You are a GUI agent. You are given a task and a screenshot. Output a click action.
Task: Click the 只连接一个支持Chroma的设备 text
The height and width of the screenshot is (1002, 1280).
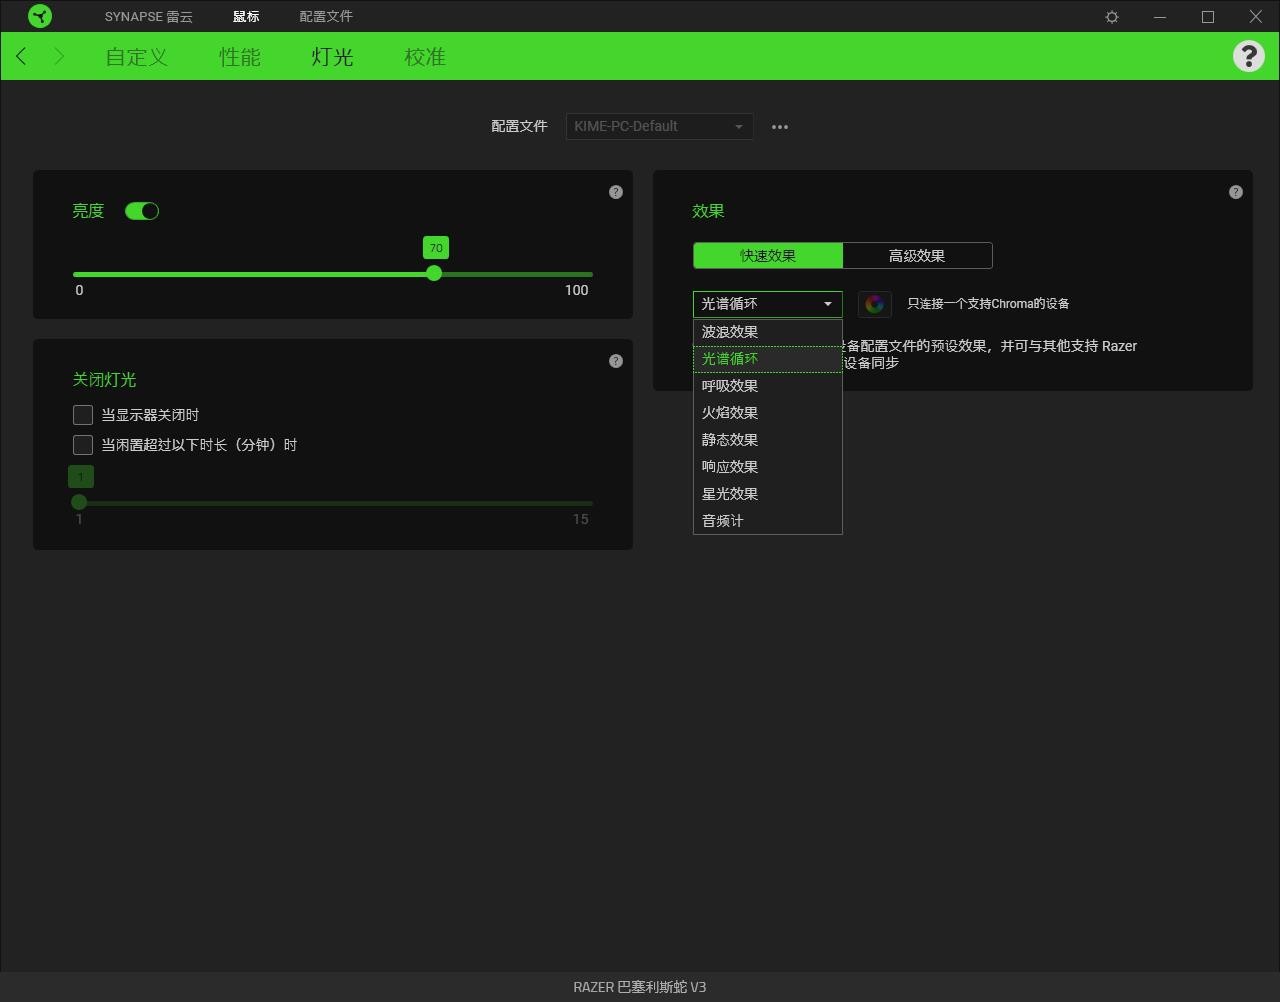988,304
